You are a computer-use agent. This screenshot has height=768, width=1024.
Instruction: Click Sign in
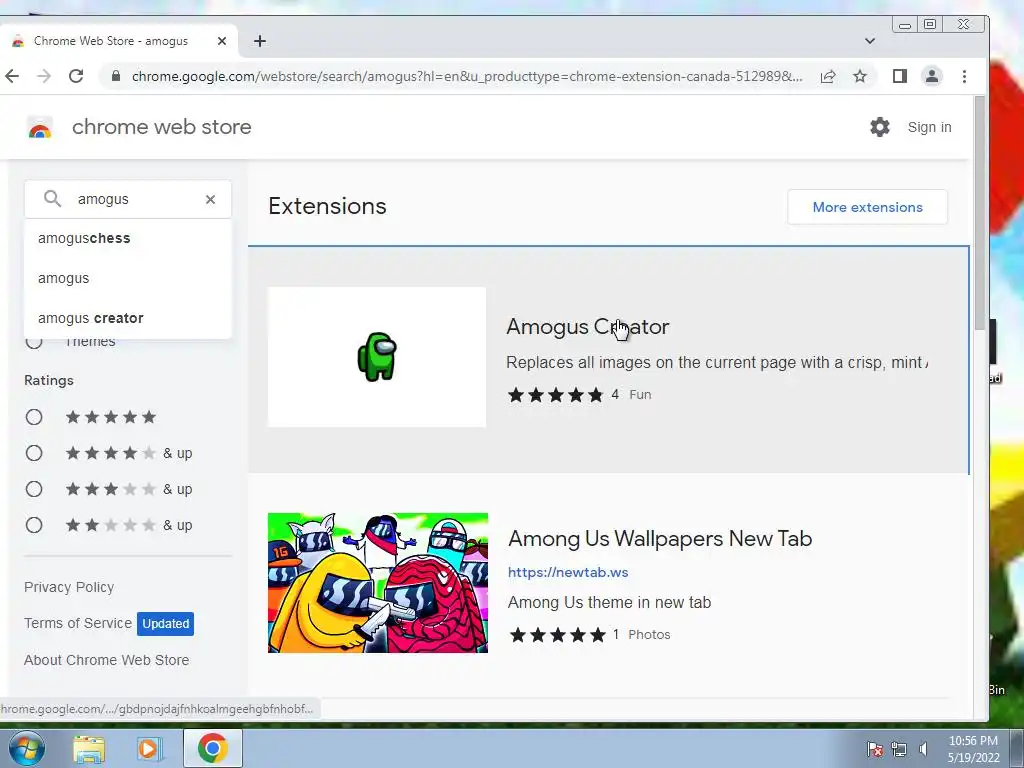[929, 127]
